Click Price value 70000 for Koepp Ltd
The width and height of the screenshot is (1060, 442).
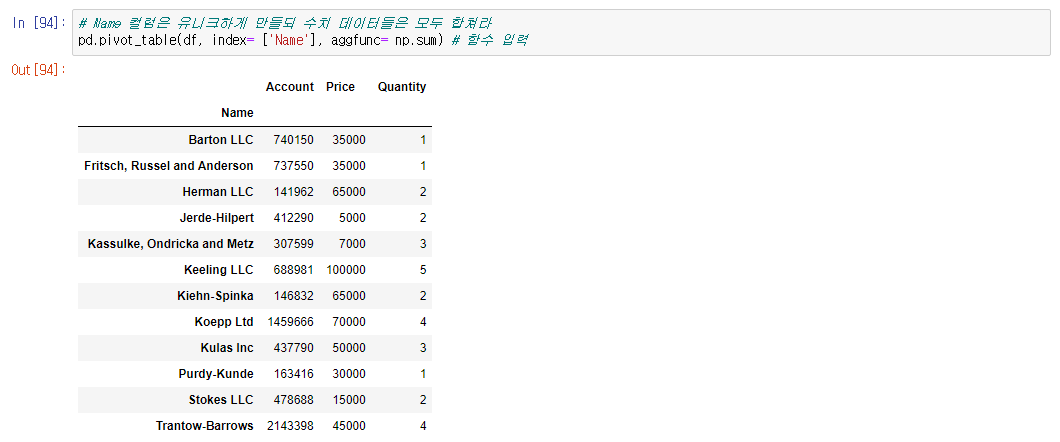(x=349, y=322)
